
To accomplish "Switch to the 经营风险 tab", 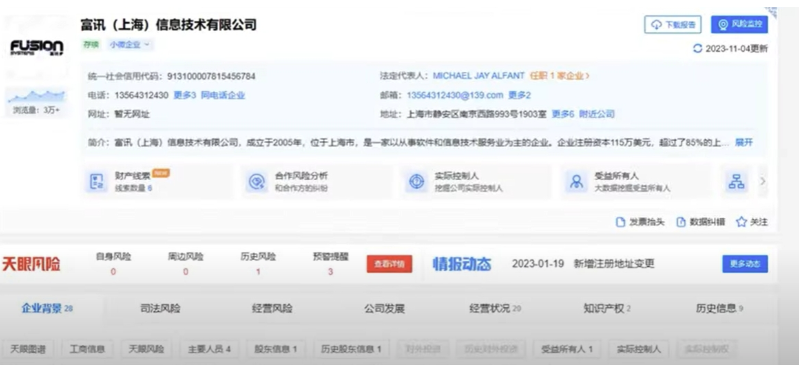I will (x=272, y=308).
